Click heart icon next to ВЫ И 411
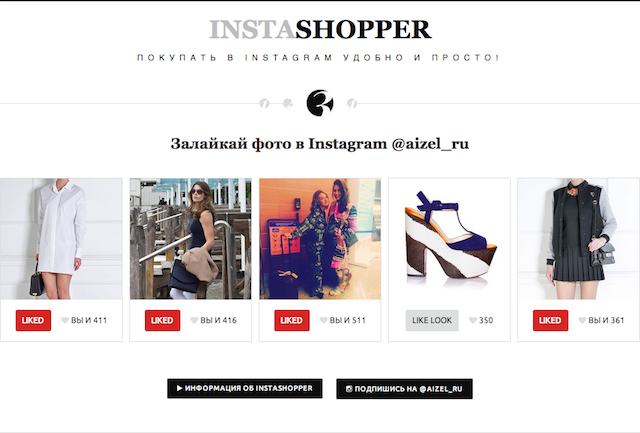The height and width of the screenshot is (433, 640). (x=65, y=320)
